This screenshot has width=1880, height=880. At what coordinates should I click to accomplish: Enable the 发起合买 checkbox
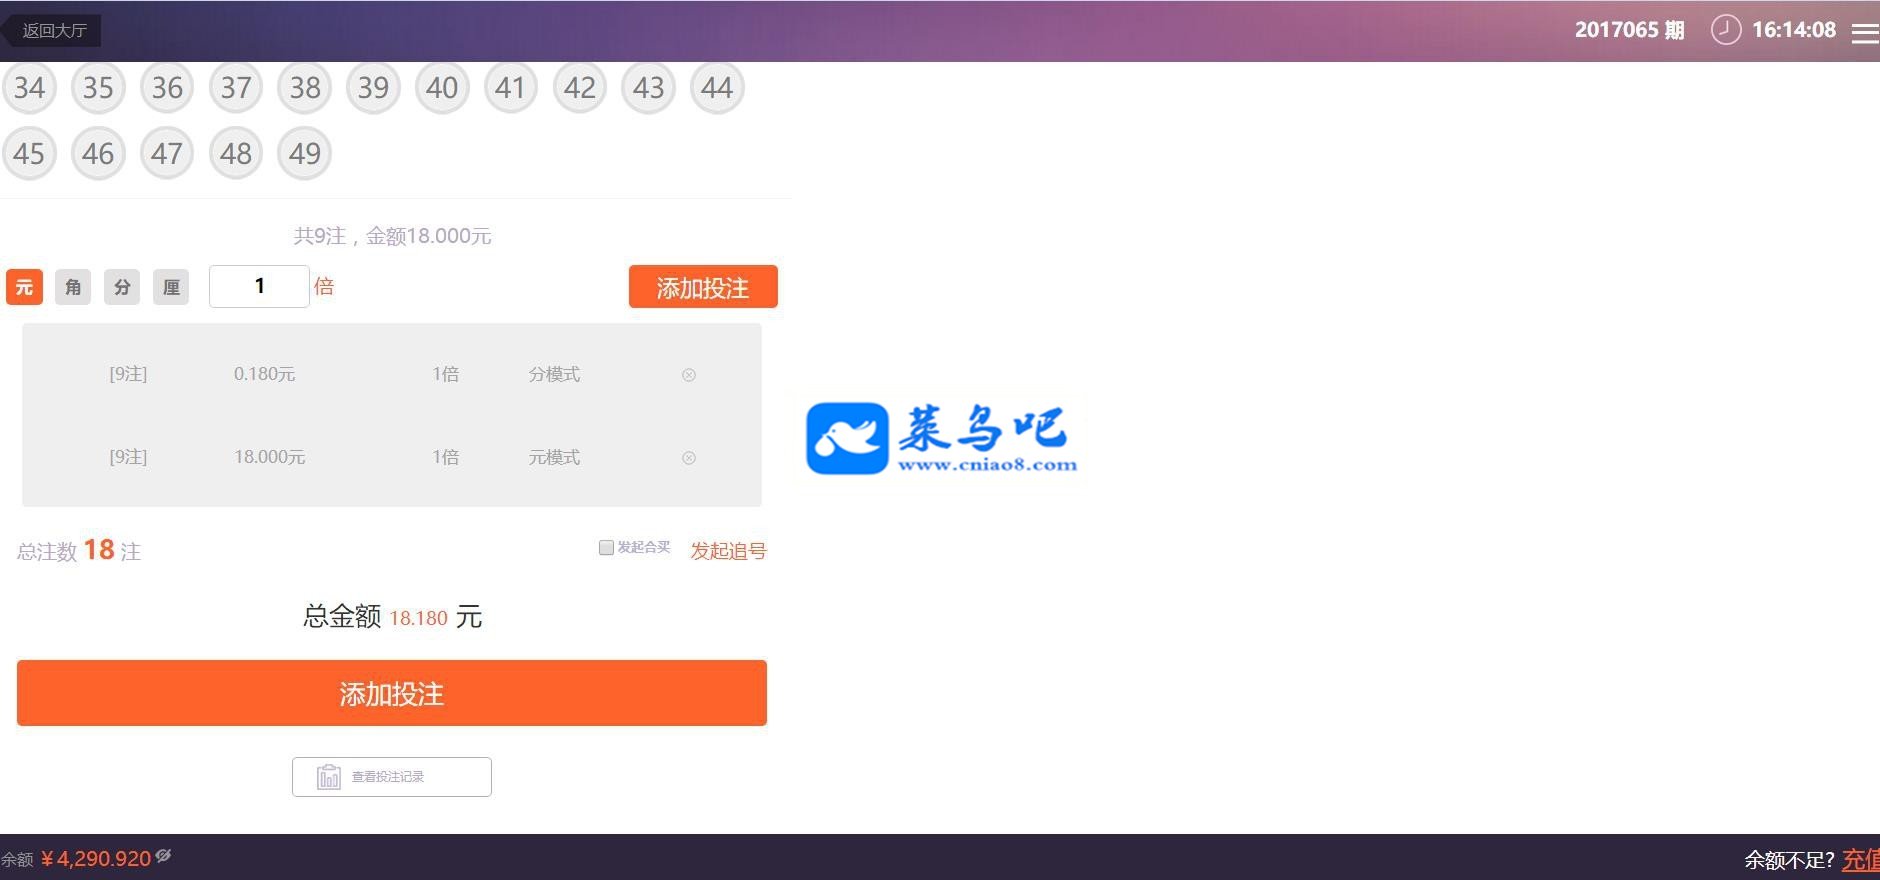606,548
